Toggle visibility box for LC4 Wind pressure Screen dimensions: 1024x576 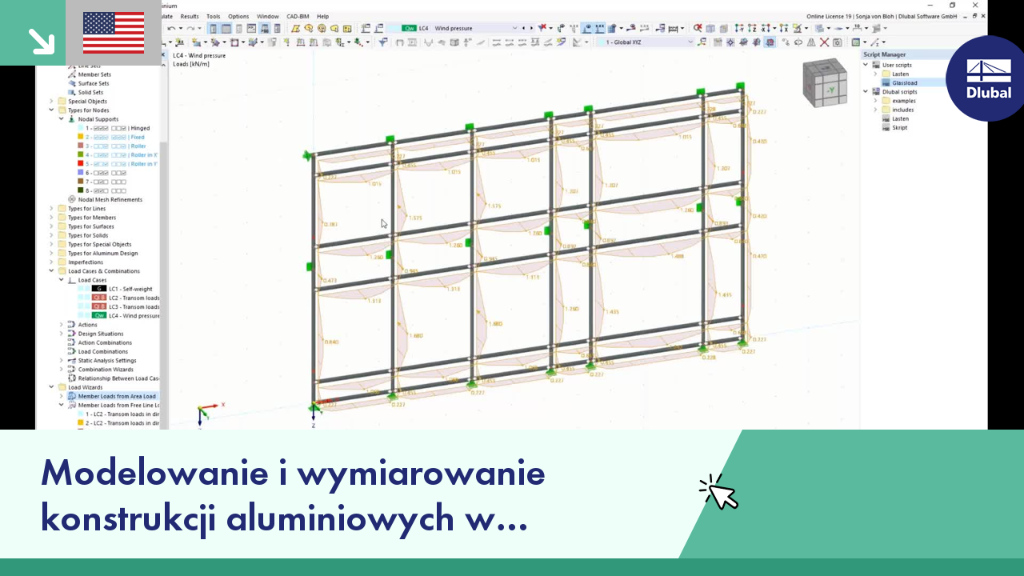(x=82, y=315)
